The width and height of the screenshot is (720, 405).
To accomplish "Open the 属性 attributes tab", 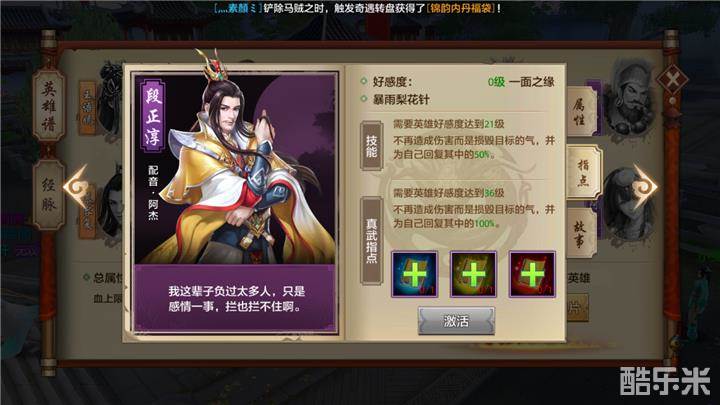I will click(581, 112).
